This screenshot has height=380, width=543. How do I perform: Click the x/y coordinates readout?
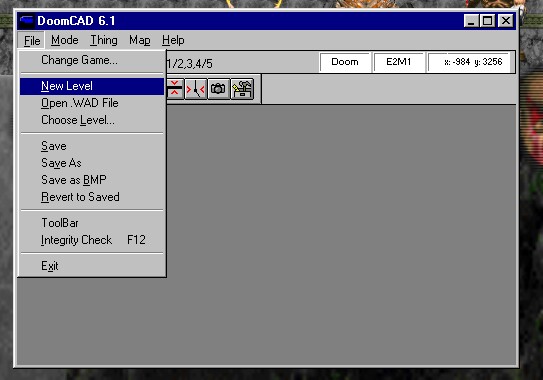pos(470,62)
